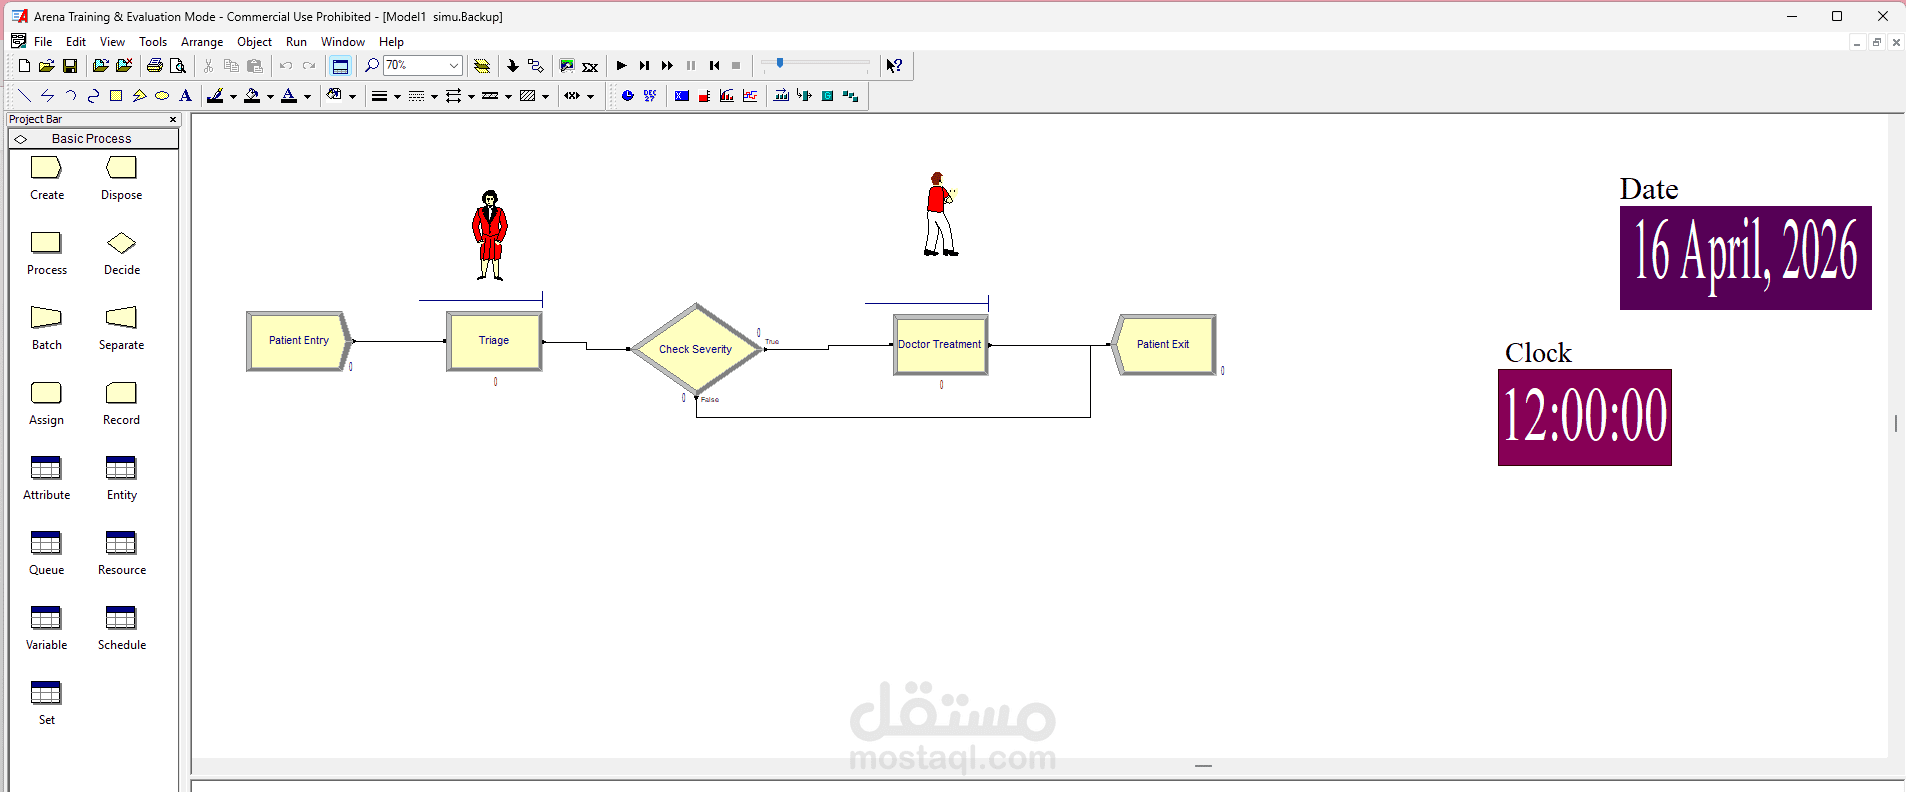Screen dimensions: 1906x792
Task: Close the Project Bar panel
Action: tap(173, 119)
